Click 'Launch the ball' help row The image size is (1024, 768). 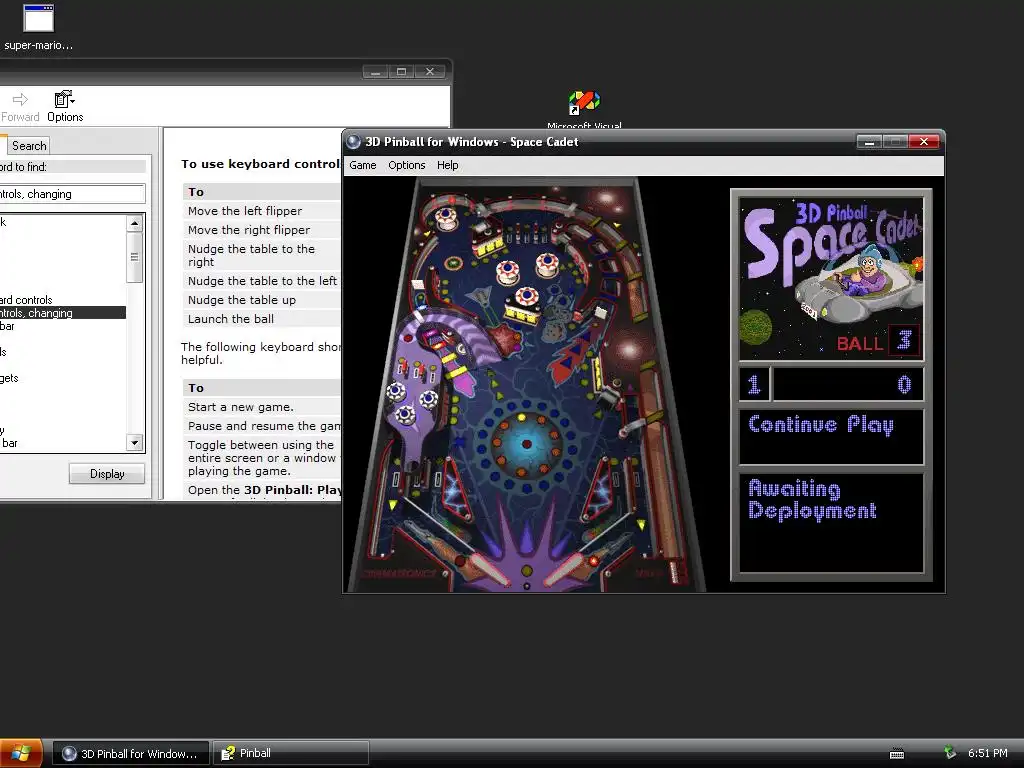tap(261, 319)
